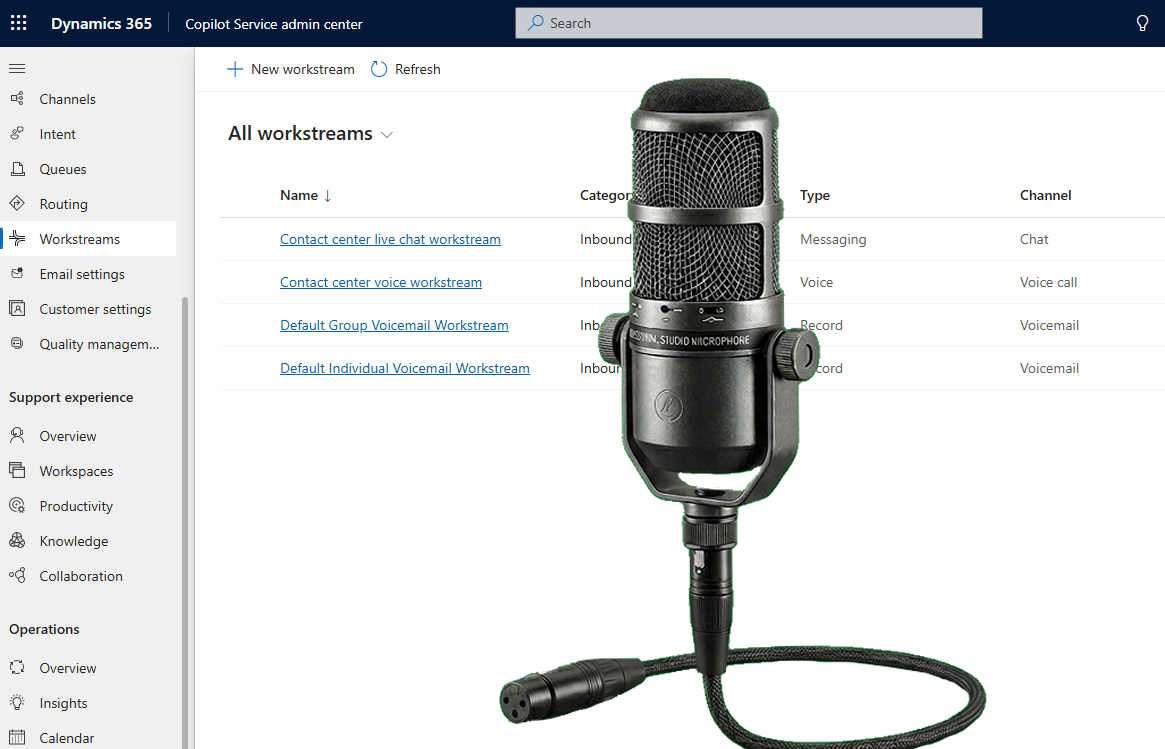Click the Channels icon in the sidebar

coord(17,99)
